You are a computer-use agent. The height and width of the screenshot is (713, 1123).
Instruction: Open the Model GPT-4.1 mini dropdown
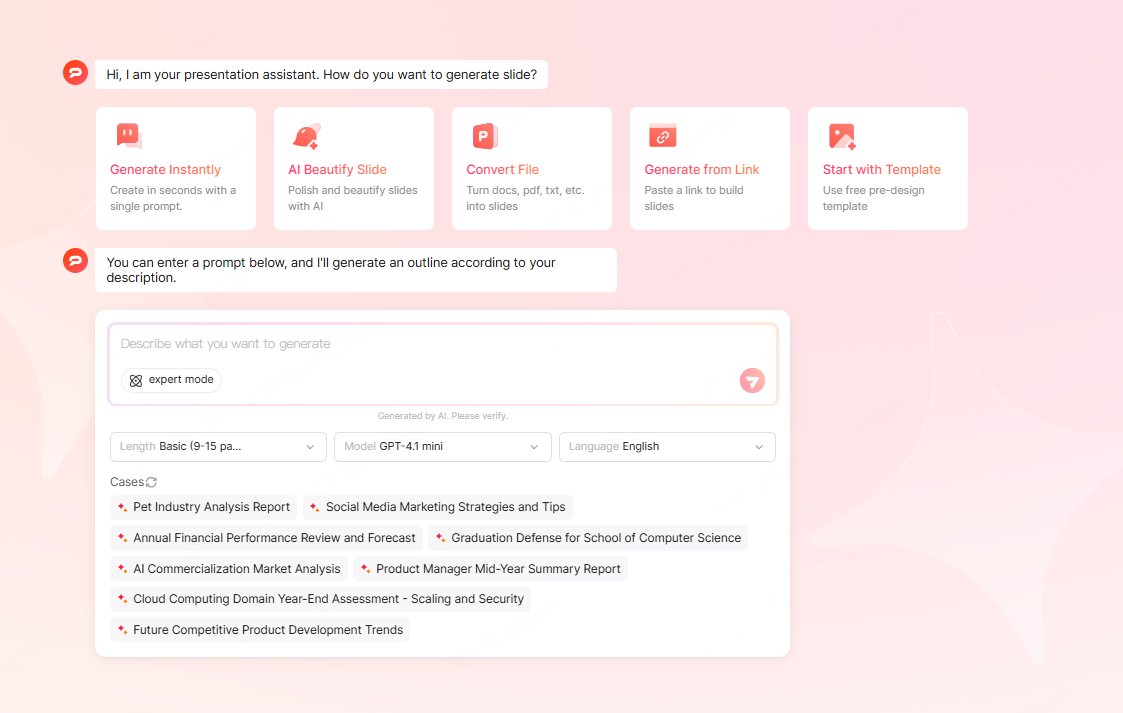[442, 446]
